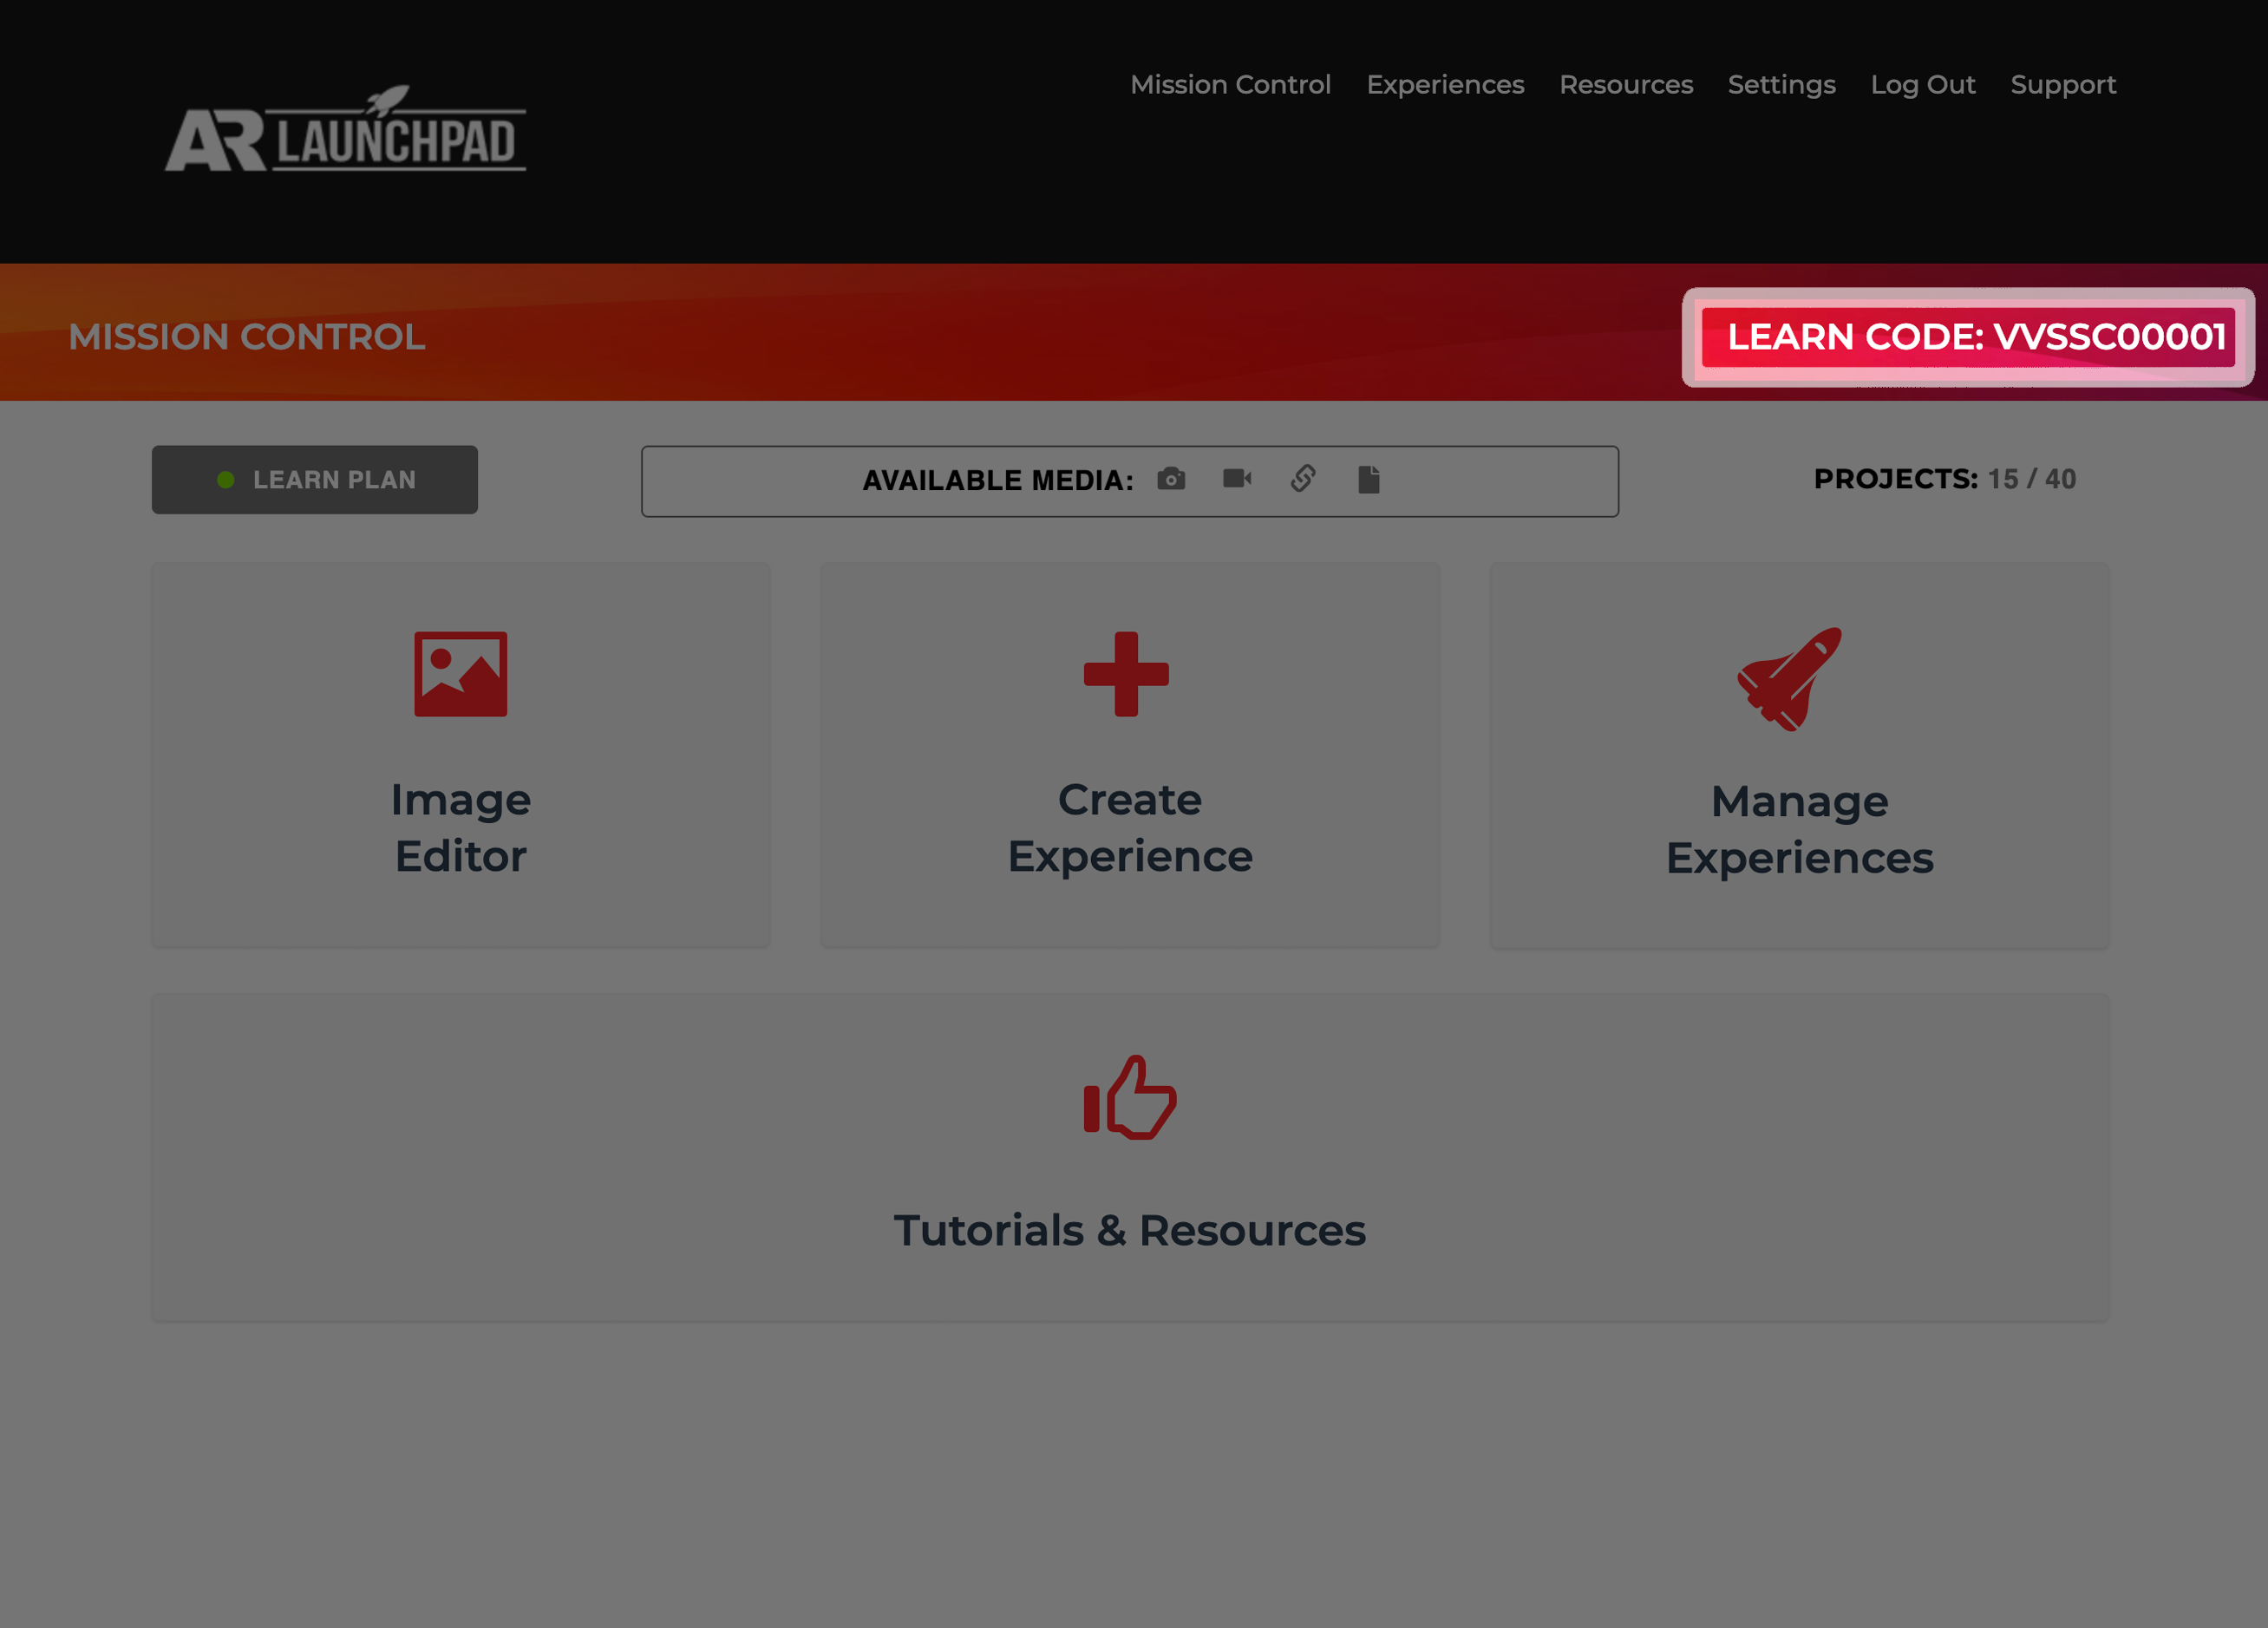Image resolution: width=2268 pixels, height=1628 pixels.
Task: Click the document file media icon
Action: click(1369, 480)
